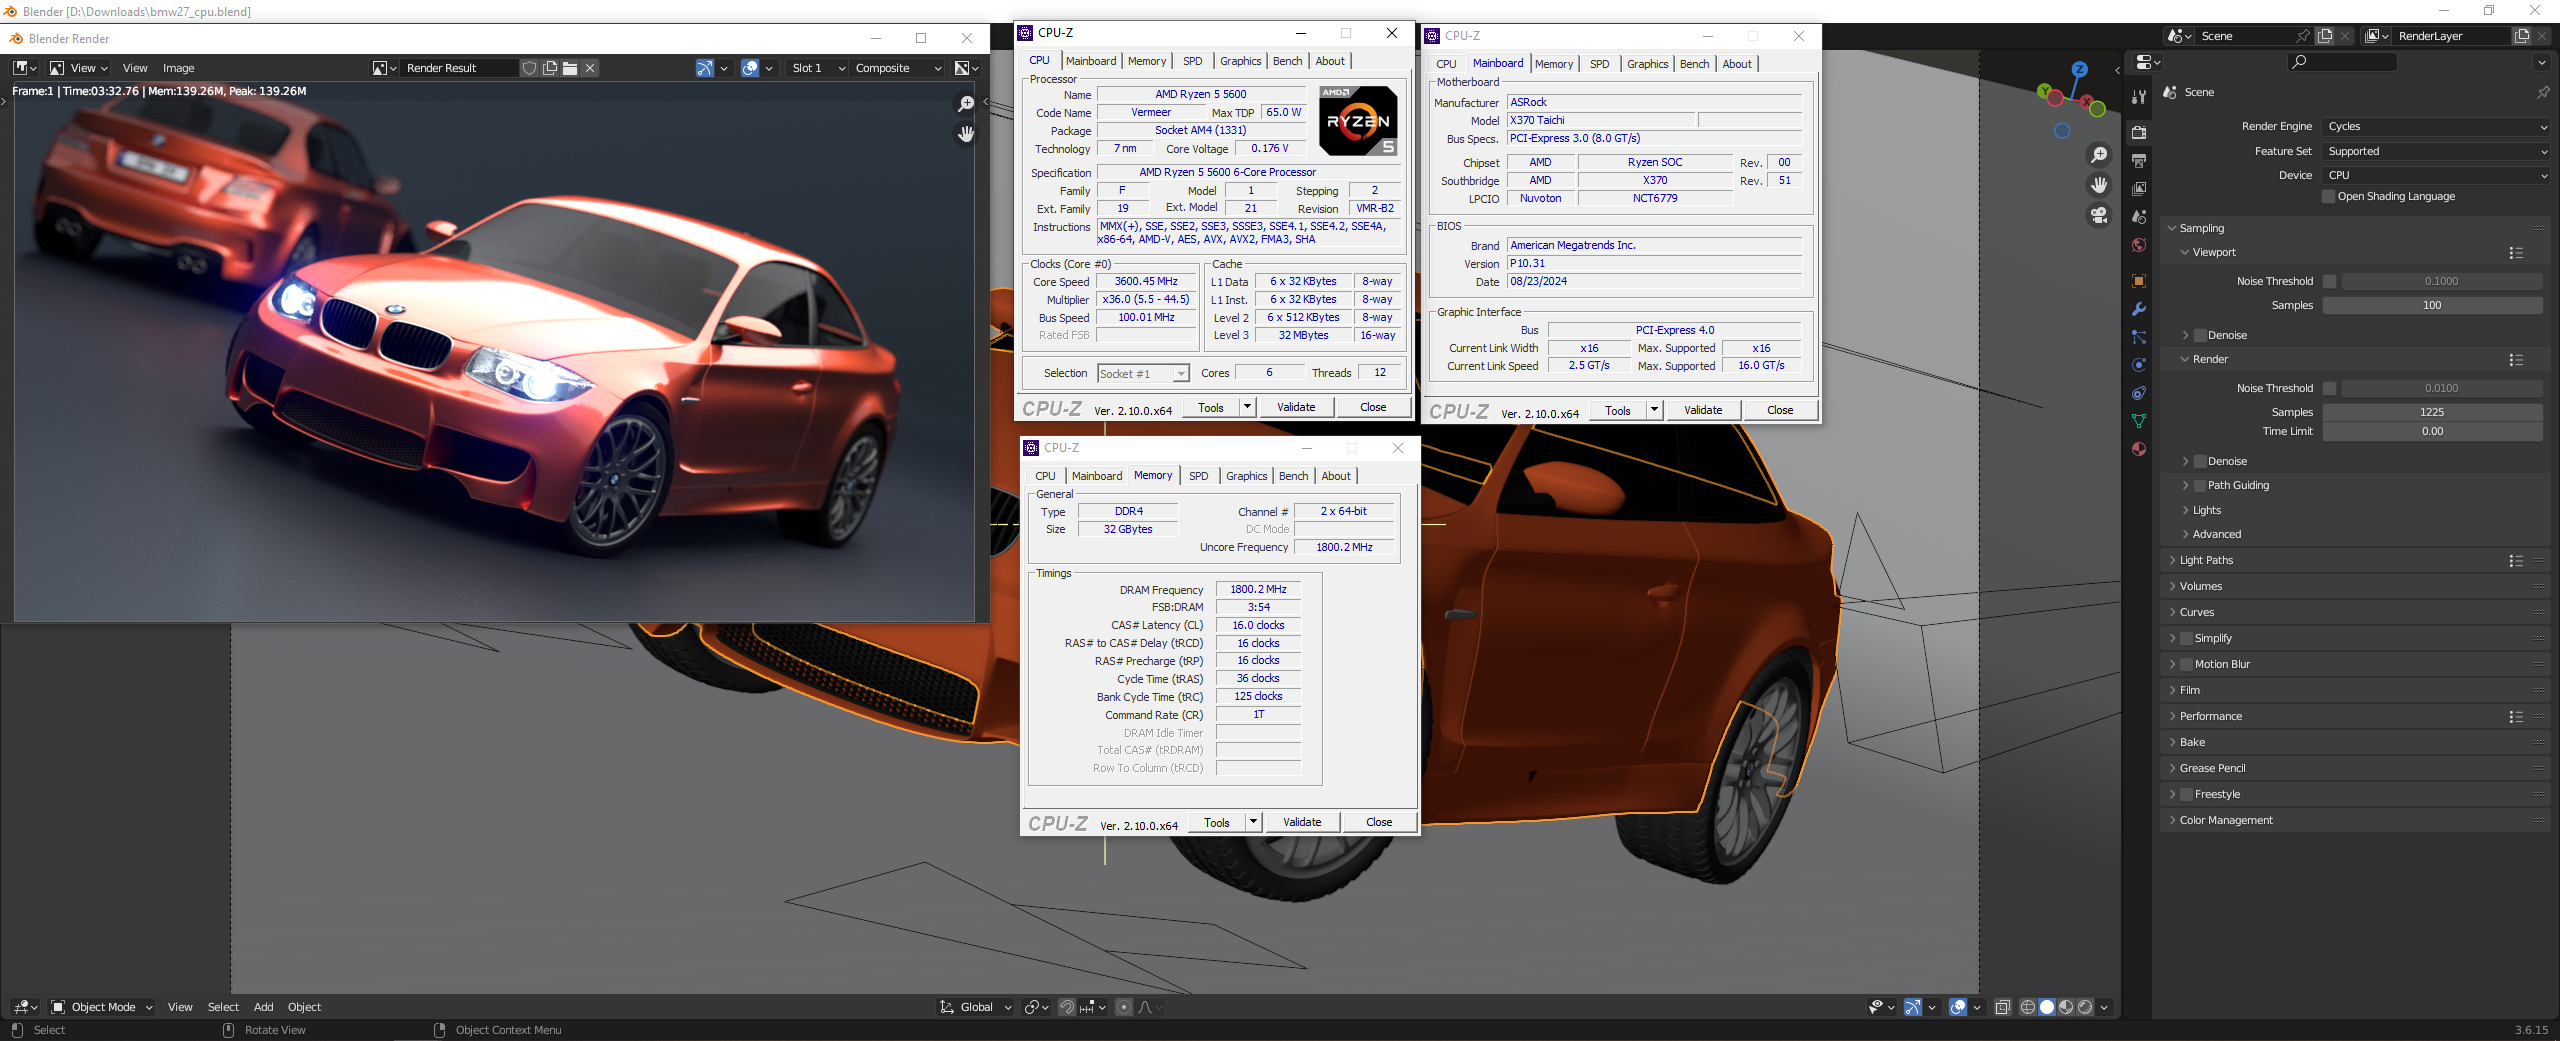The width and height of the screenshot is (2560, 1041).
Task: Enable Simplify checkbox
Action: [x=2187, y=639]
